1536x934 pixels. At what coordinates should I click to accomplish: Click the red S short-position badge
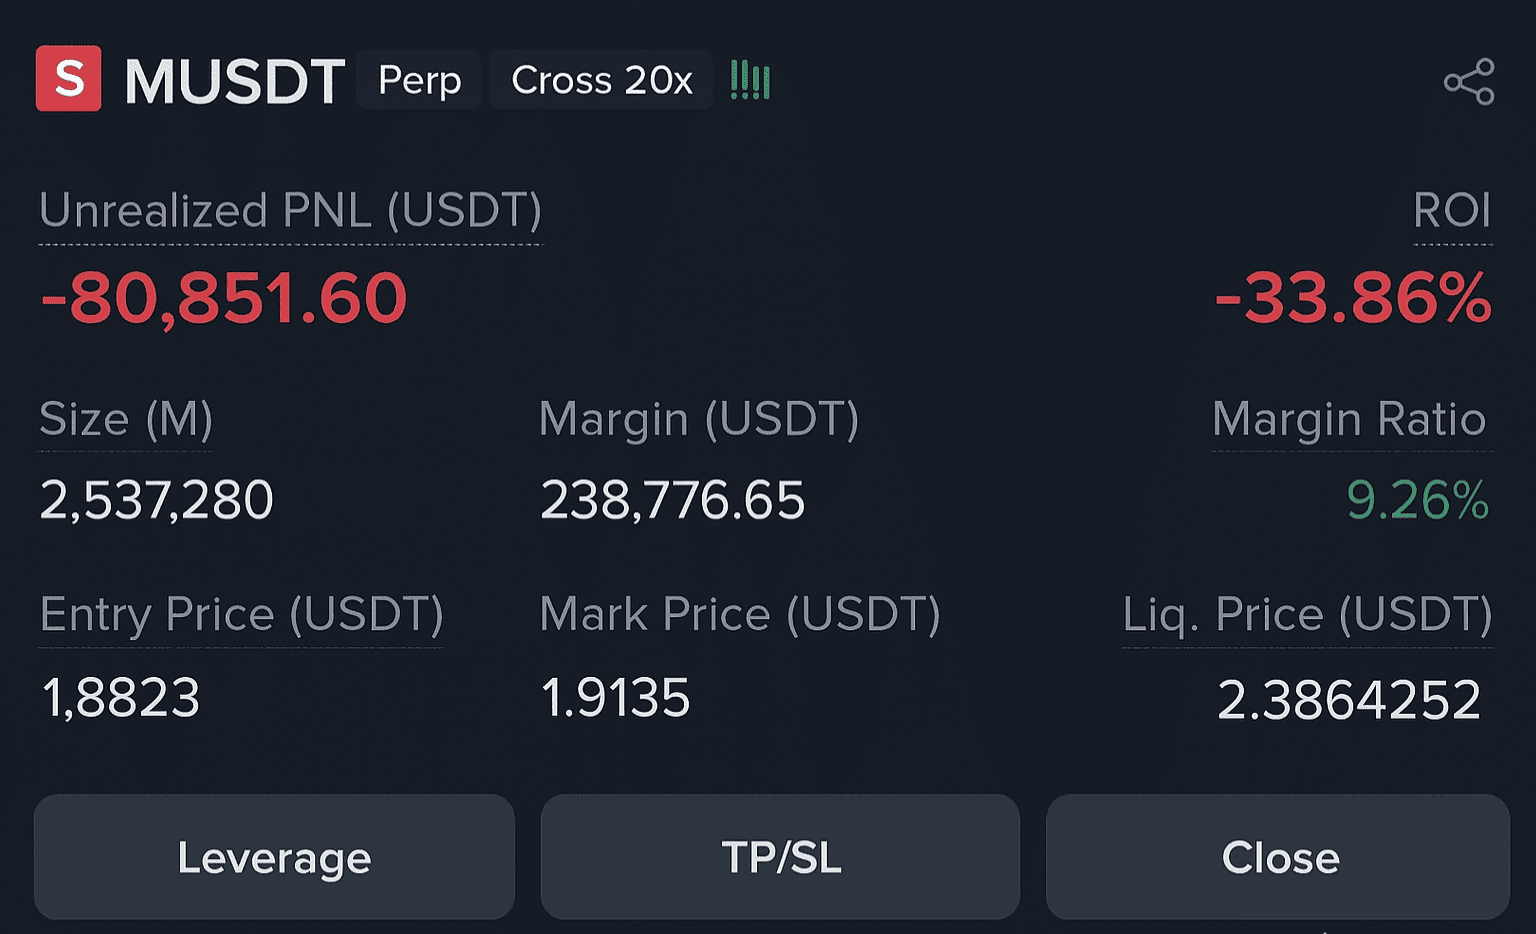tap(68, 78)
